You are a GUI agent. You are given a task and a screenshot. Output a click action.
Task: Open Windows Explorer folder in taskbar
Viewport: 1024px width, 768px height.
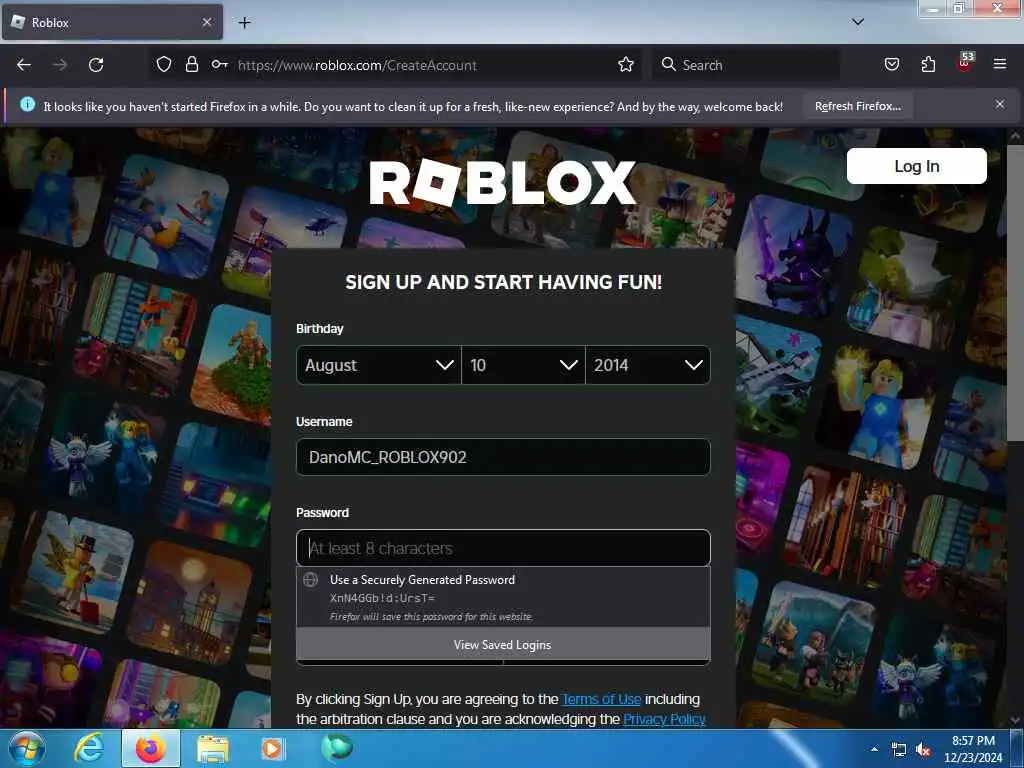[x=213, y=748]
